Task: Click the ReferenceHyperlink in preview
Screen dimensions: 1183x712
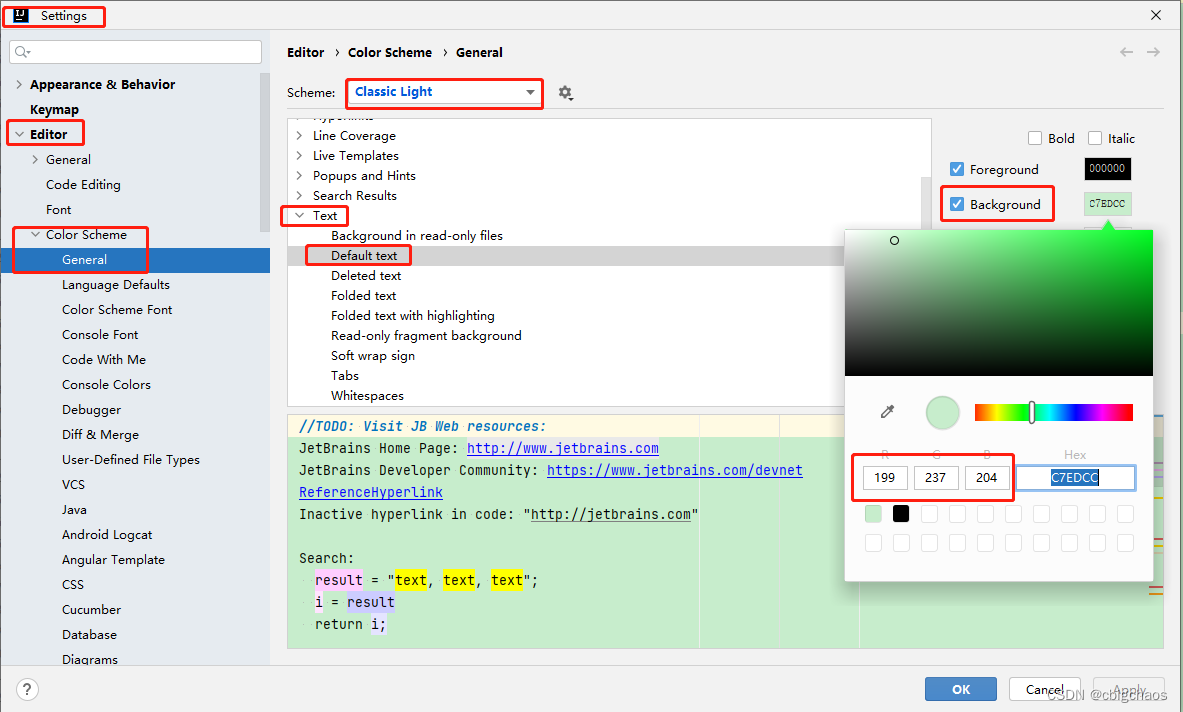Action: point(370,492)
